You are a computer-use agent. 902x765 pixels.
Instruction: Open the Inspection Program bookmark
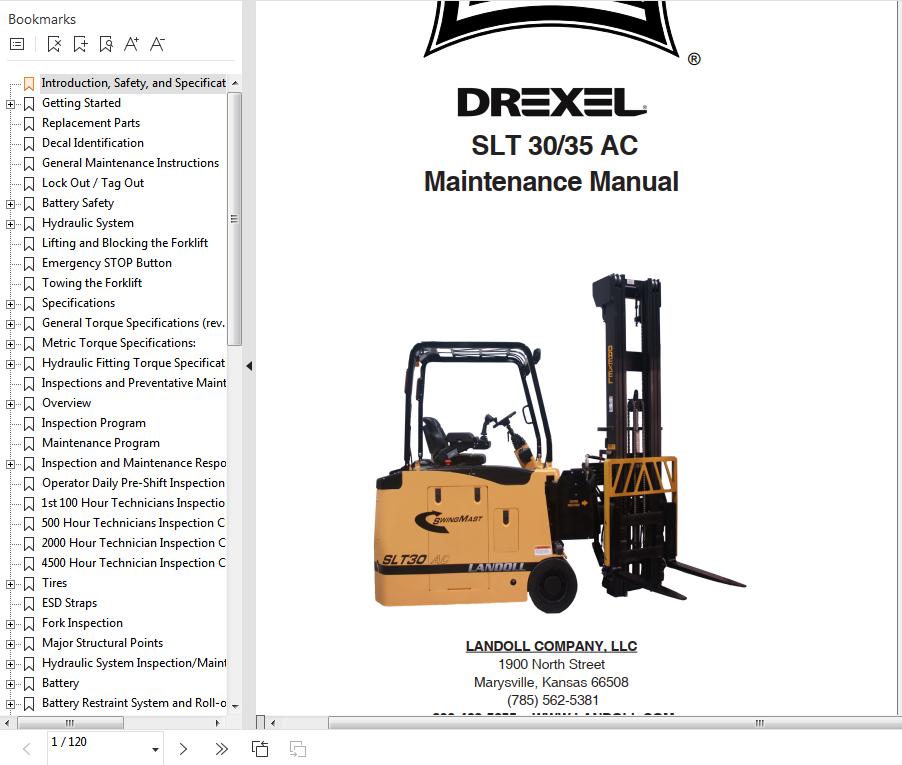click(93, 423)
